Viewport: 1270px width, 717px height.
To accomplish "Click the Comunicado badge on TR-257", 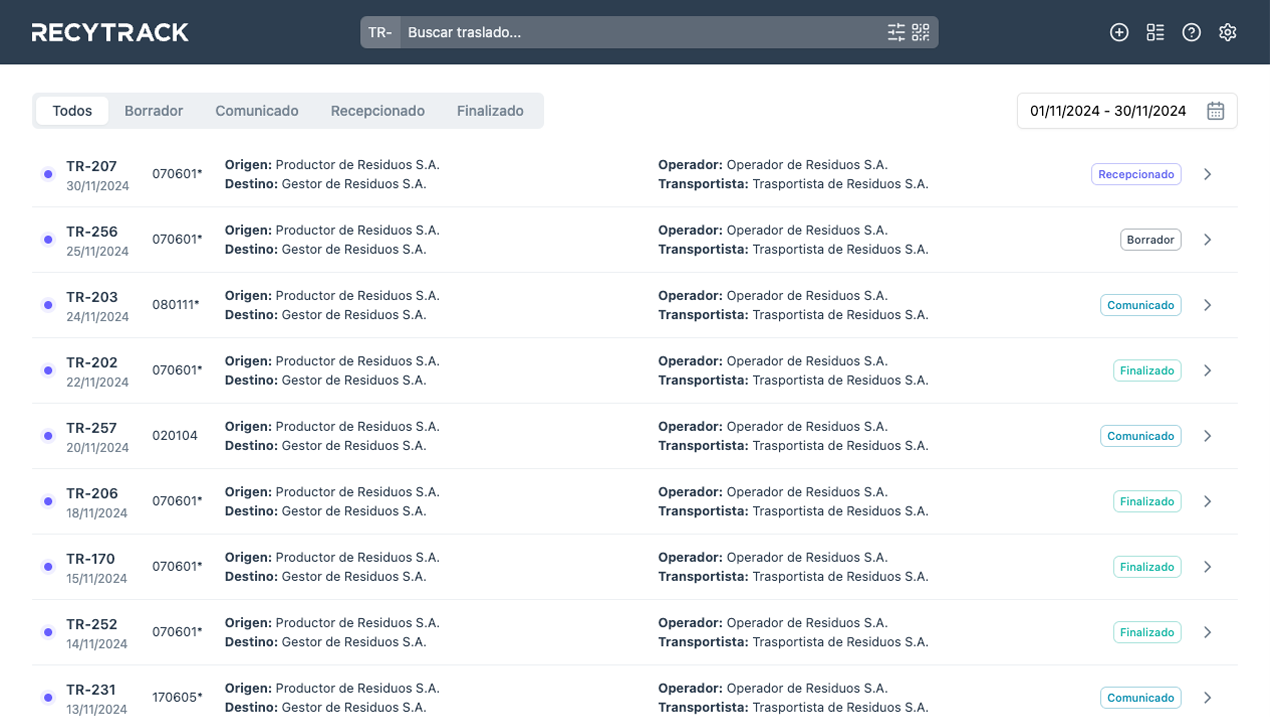I will tap(1140, 435).
